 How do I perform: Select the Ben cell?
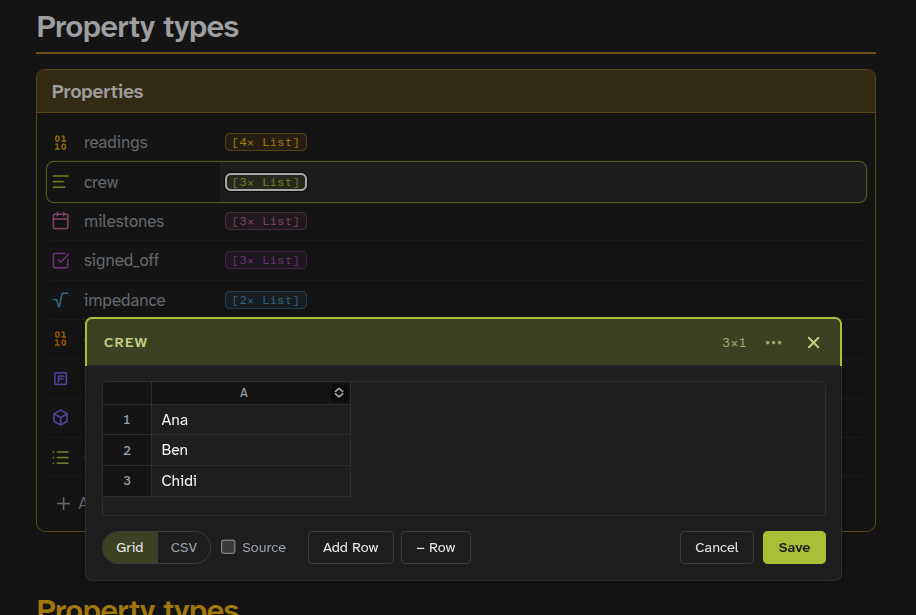(251, 450)
